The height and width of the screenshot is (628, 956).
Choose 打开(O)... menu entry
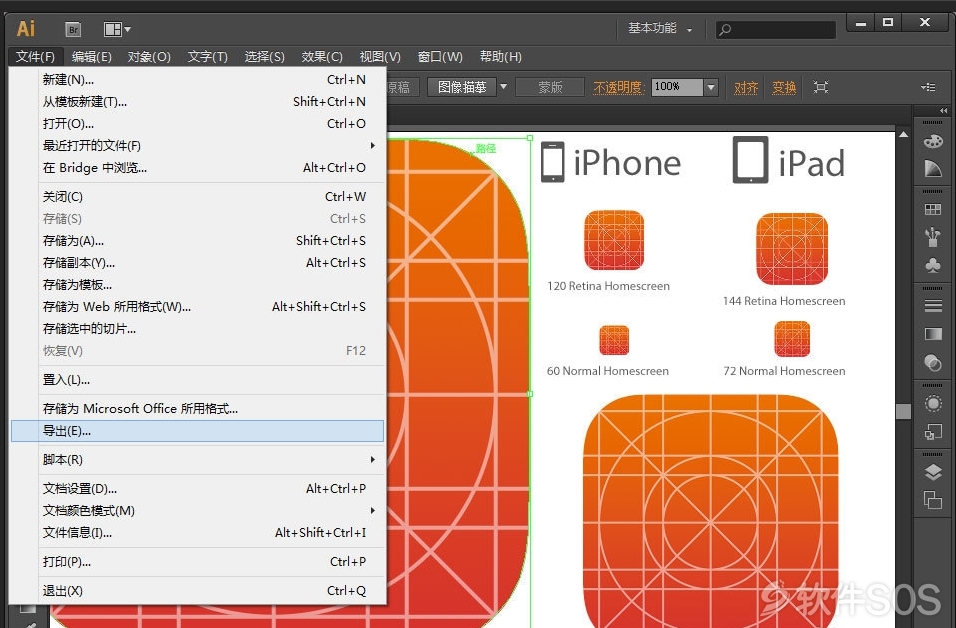198,123
